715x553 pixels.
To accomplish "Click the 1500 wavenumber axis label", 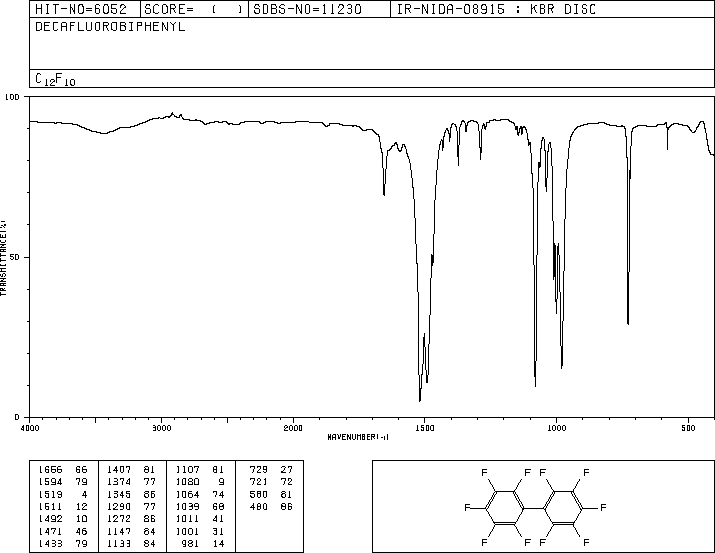I will point(425,428).
